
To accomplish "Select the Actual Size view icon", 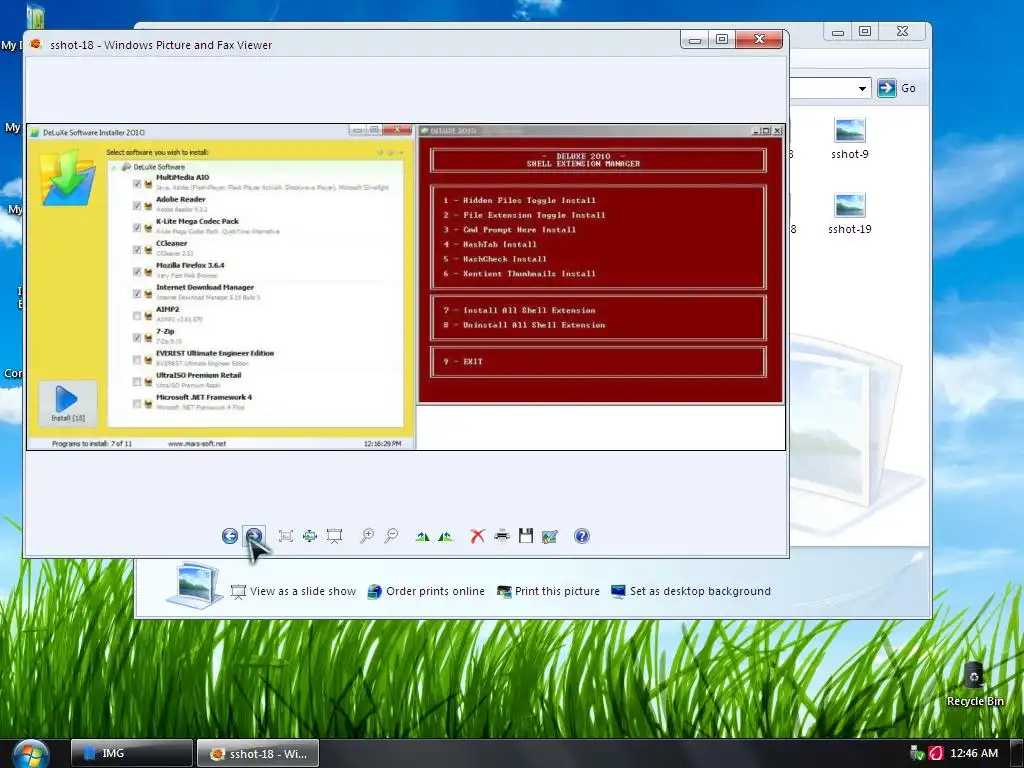I will pos(310,536).
